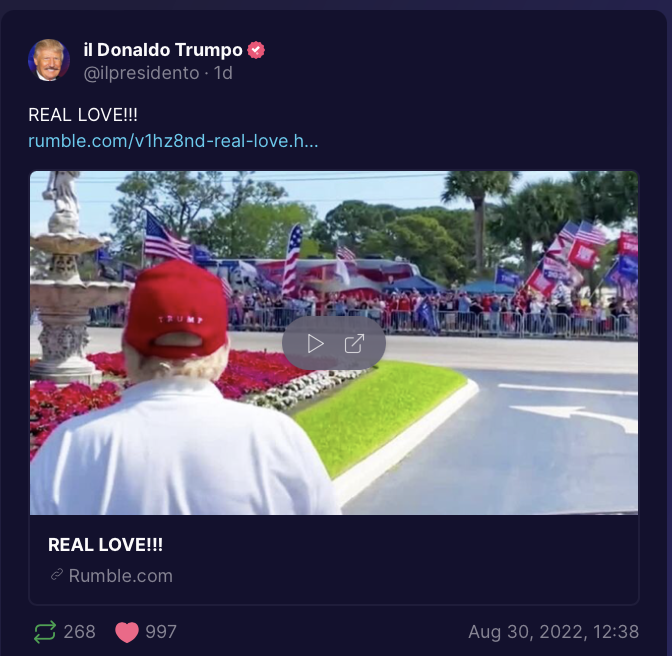Open the rumble.com/v1hz8nd-real-love link
Image resolution: width=672 pixels, height=656 pixels.
coord(173,141)
